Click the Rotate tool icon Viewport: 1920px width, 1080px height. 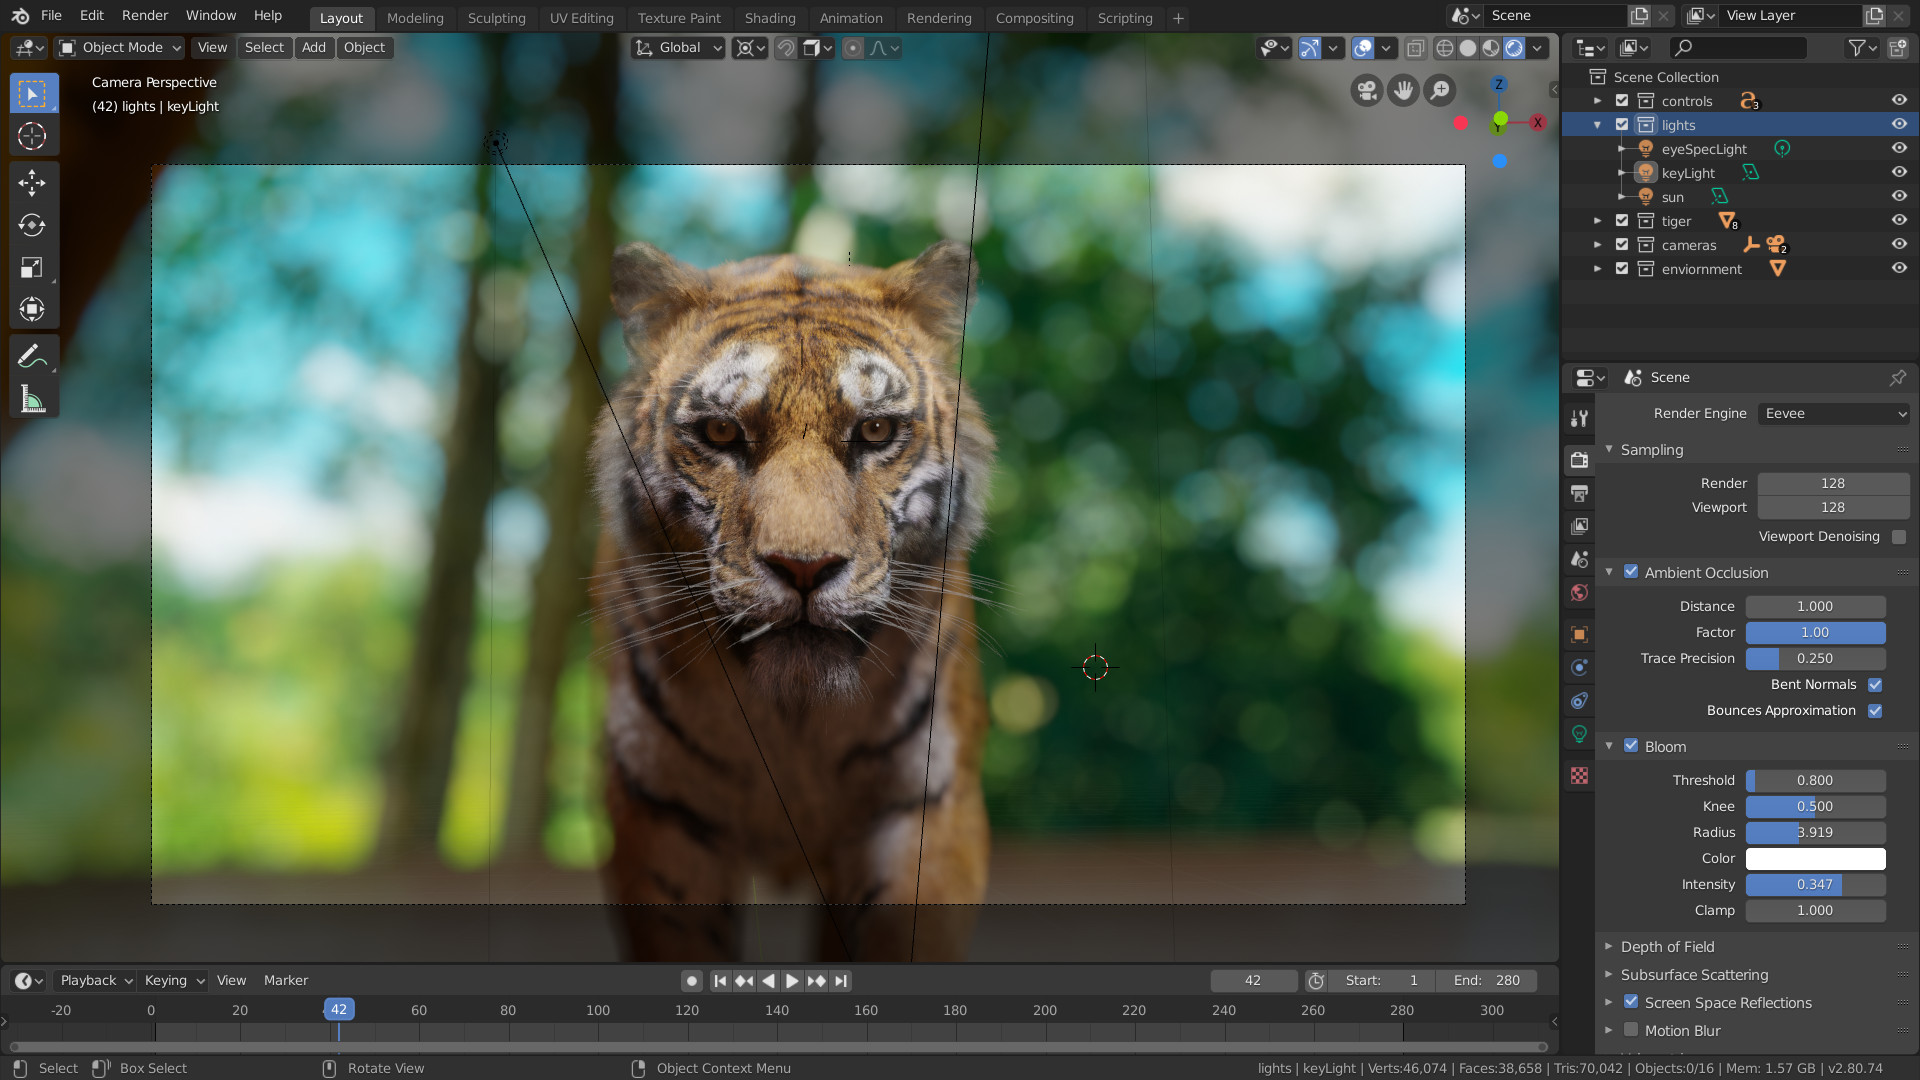33,224
